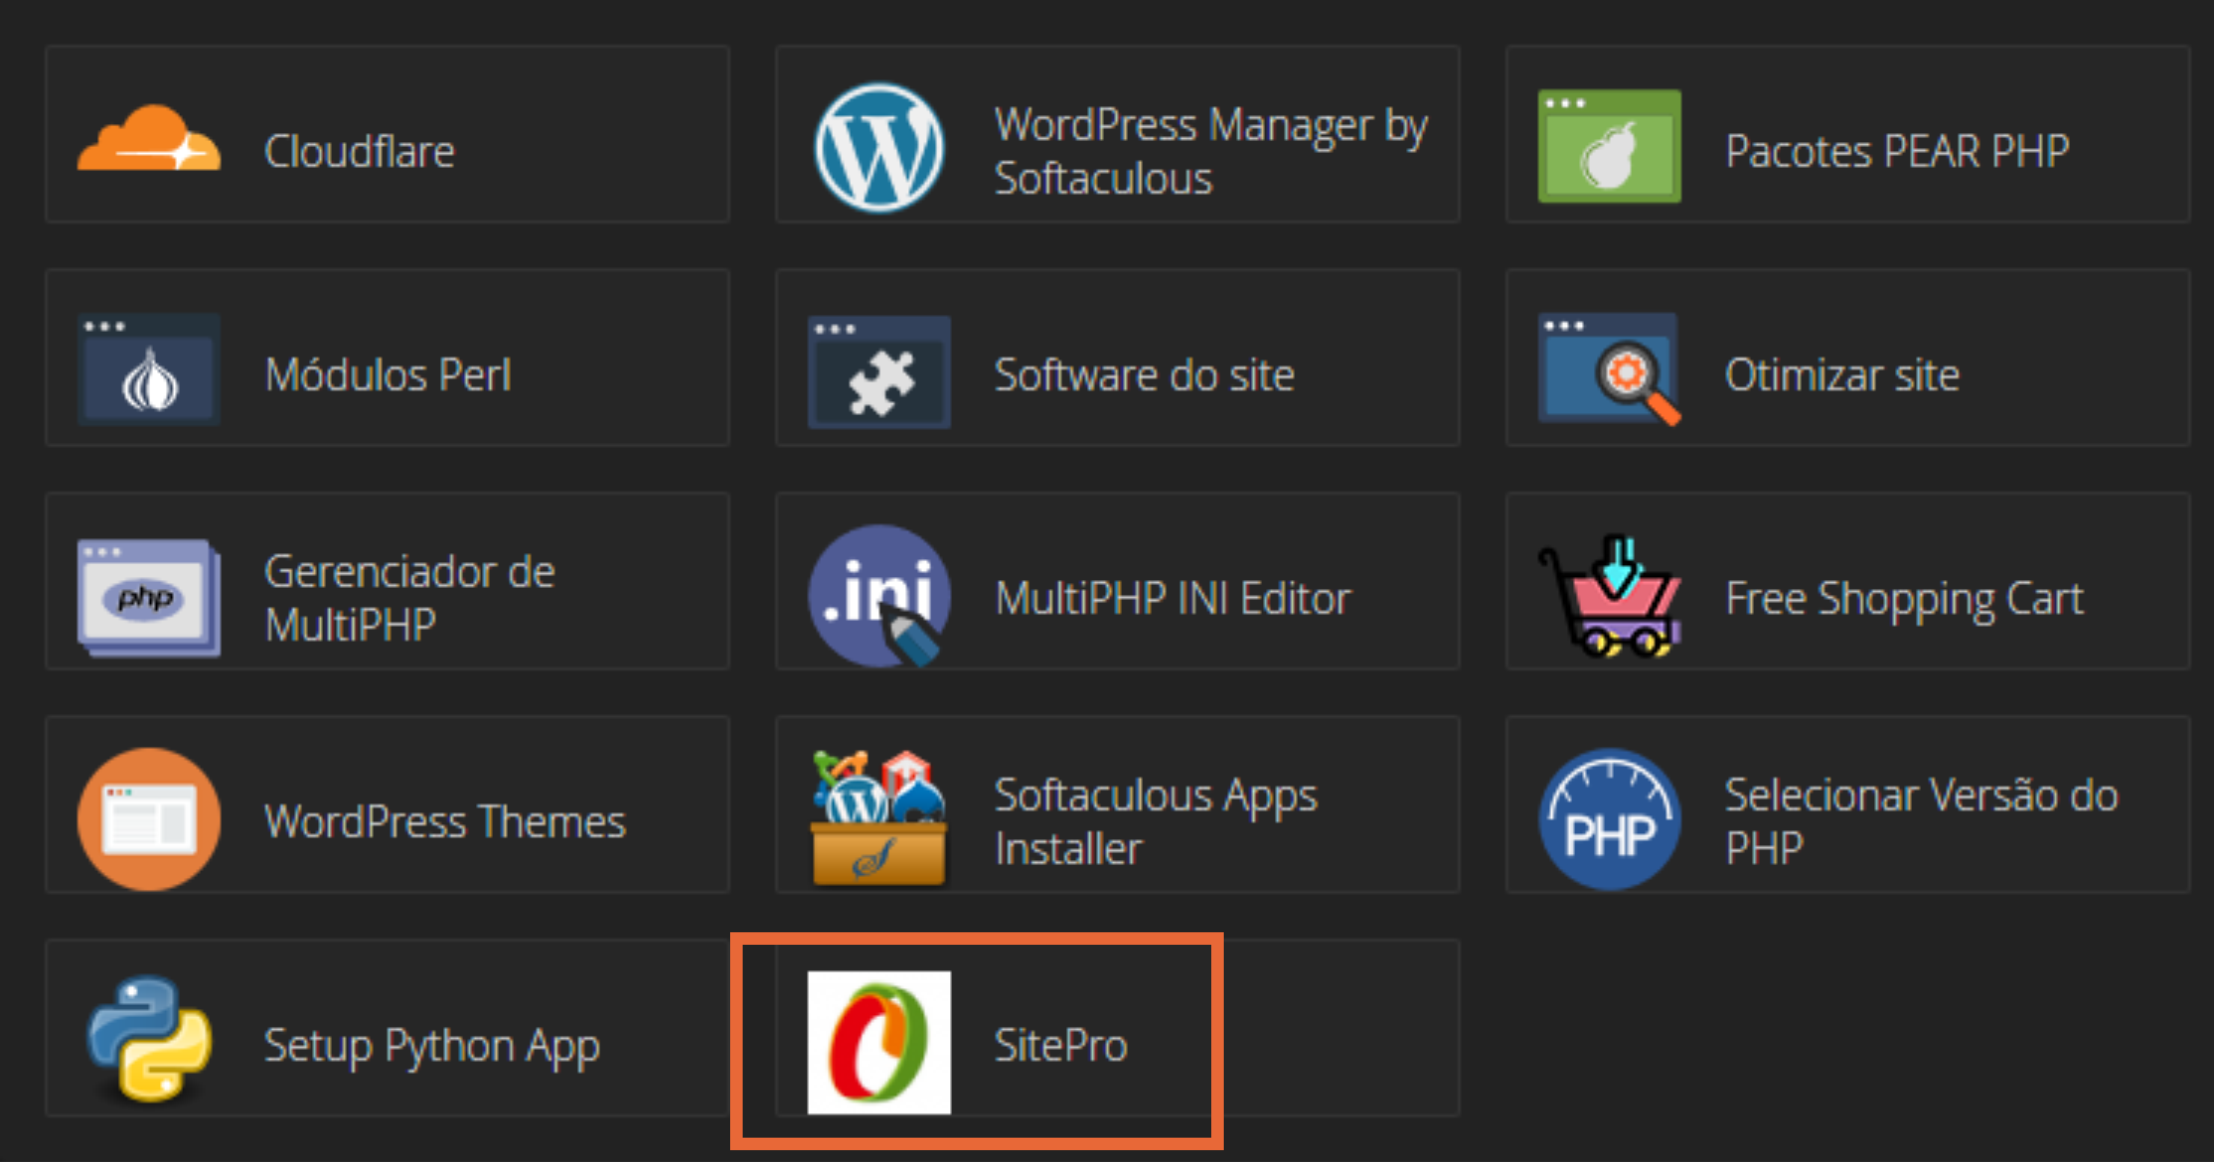Click the WordPress Manager logo icon

coord(879,148)
